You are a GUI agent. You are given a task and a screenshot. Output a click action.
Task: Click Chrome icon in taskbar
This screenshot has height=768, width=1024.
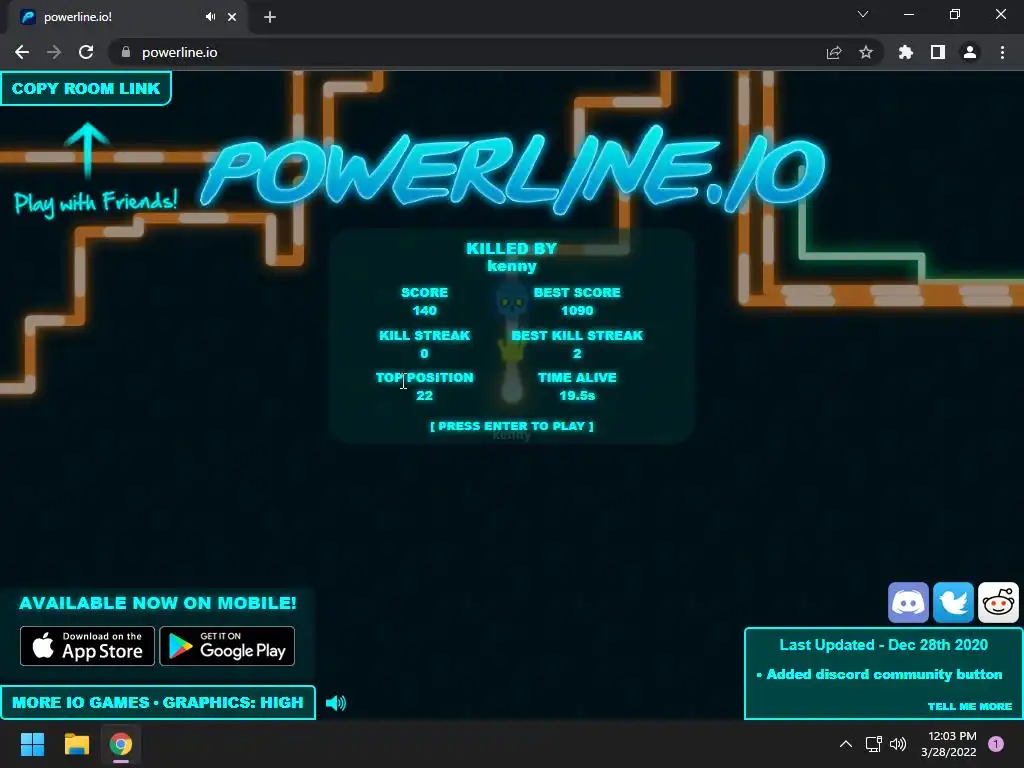pyautogui.click(x=121, y=744)
